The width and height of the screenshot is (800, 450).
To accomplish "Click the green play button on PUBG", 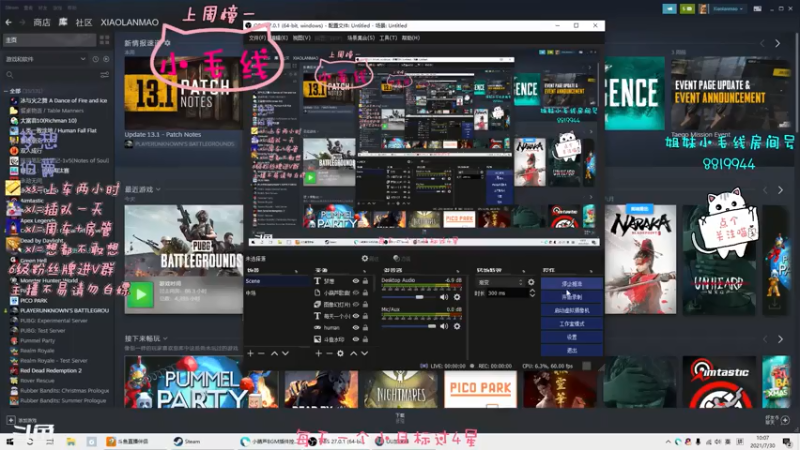I will tap(140, 294).
